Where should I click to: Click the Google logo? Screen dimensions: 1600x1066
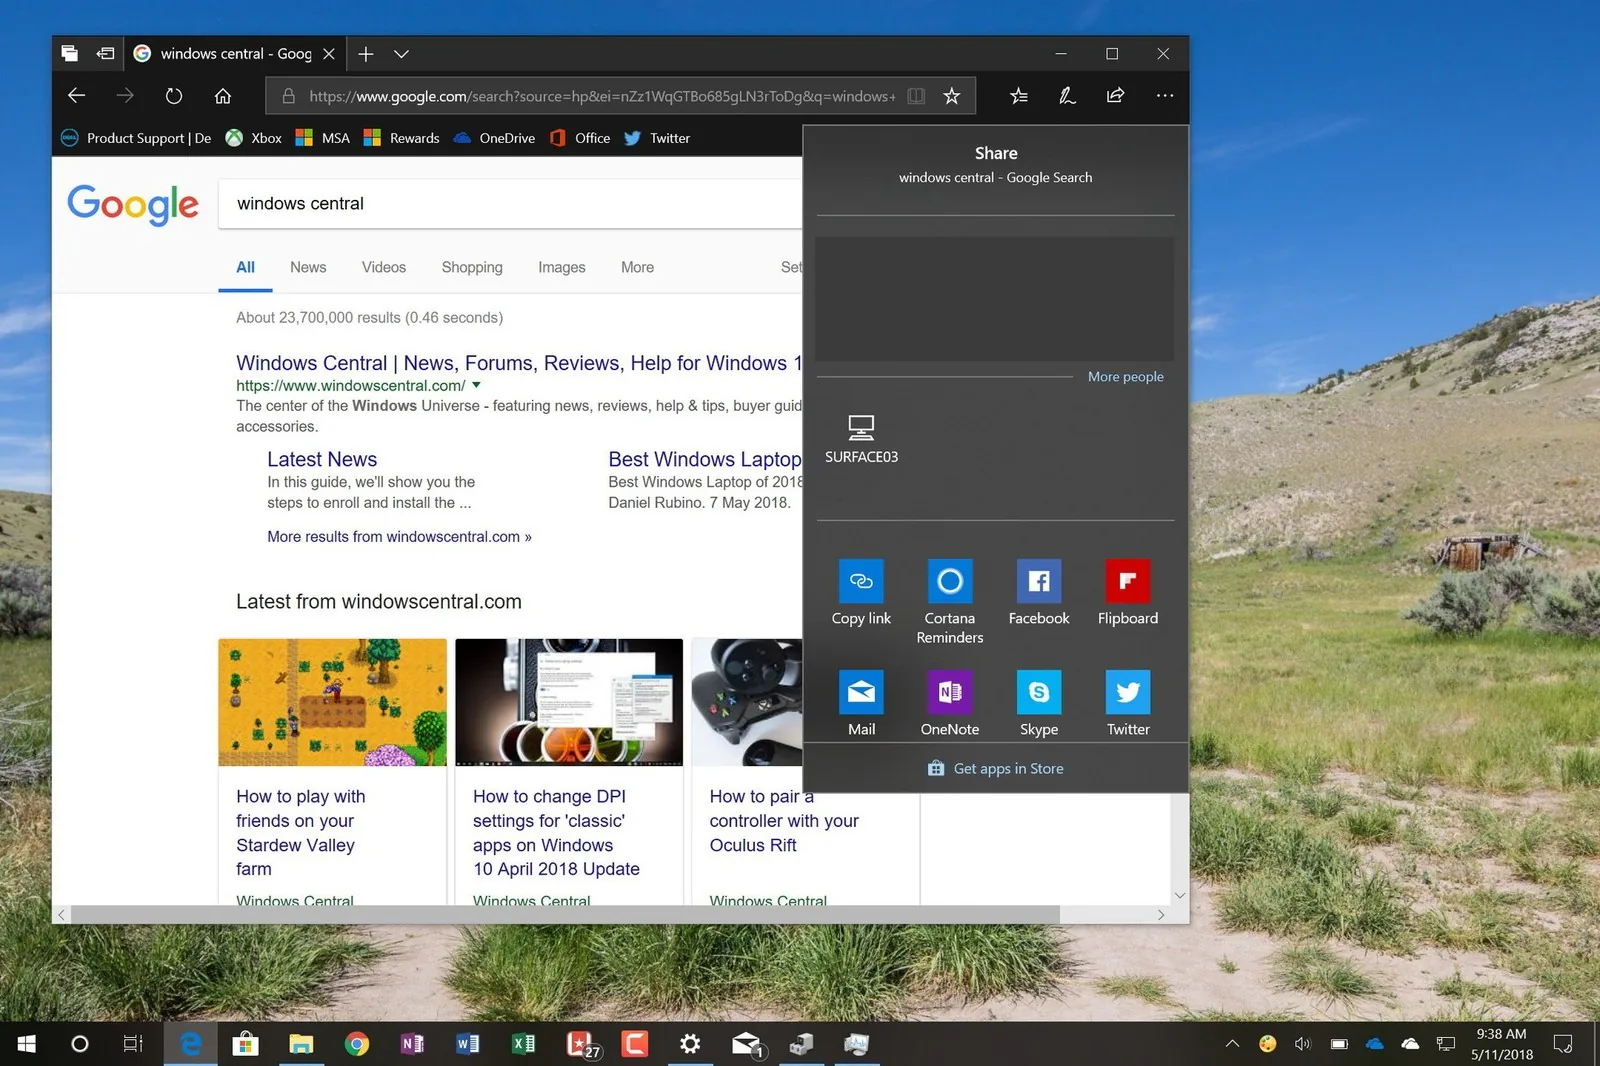(x=133, y=205)
